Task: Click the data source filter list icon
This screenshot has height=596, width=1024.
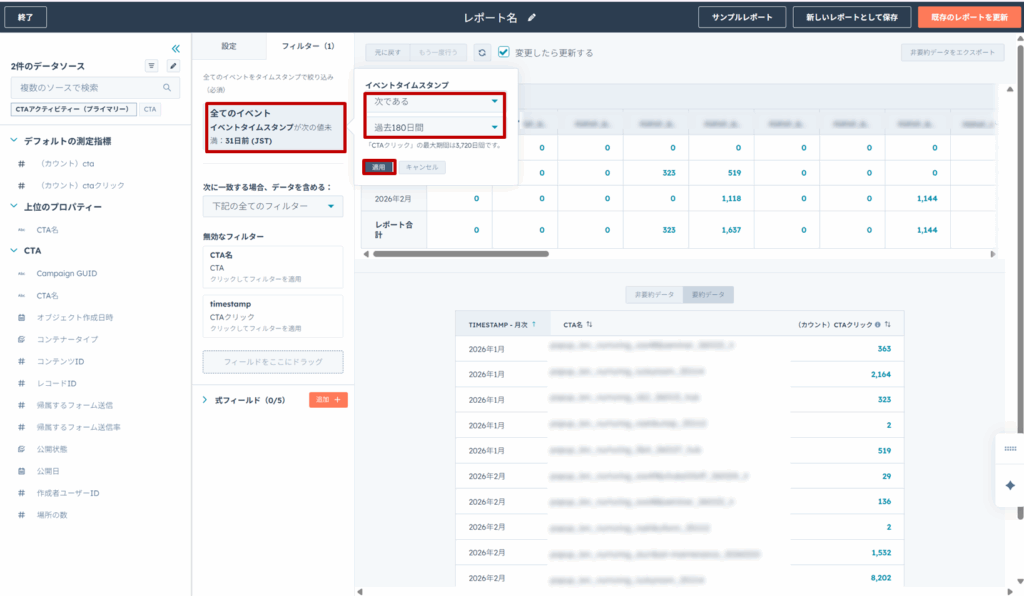Action: click(152, 66)
